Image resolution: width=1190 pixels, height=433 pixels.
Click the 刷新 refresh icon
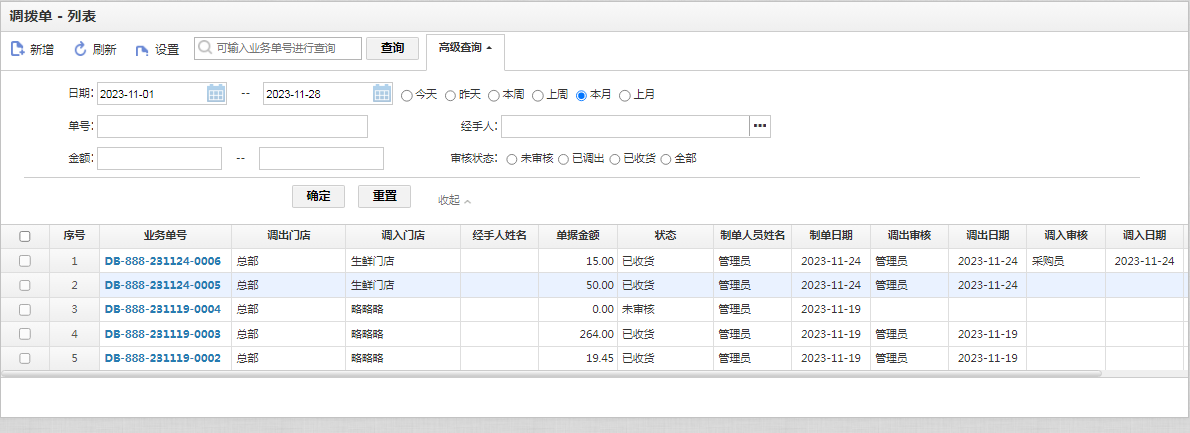pyautogui.click(x=80, y=49)
